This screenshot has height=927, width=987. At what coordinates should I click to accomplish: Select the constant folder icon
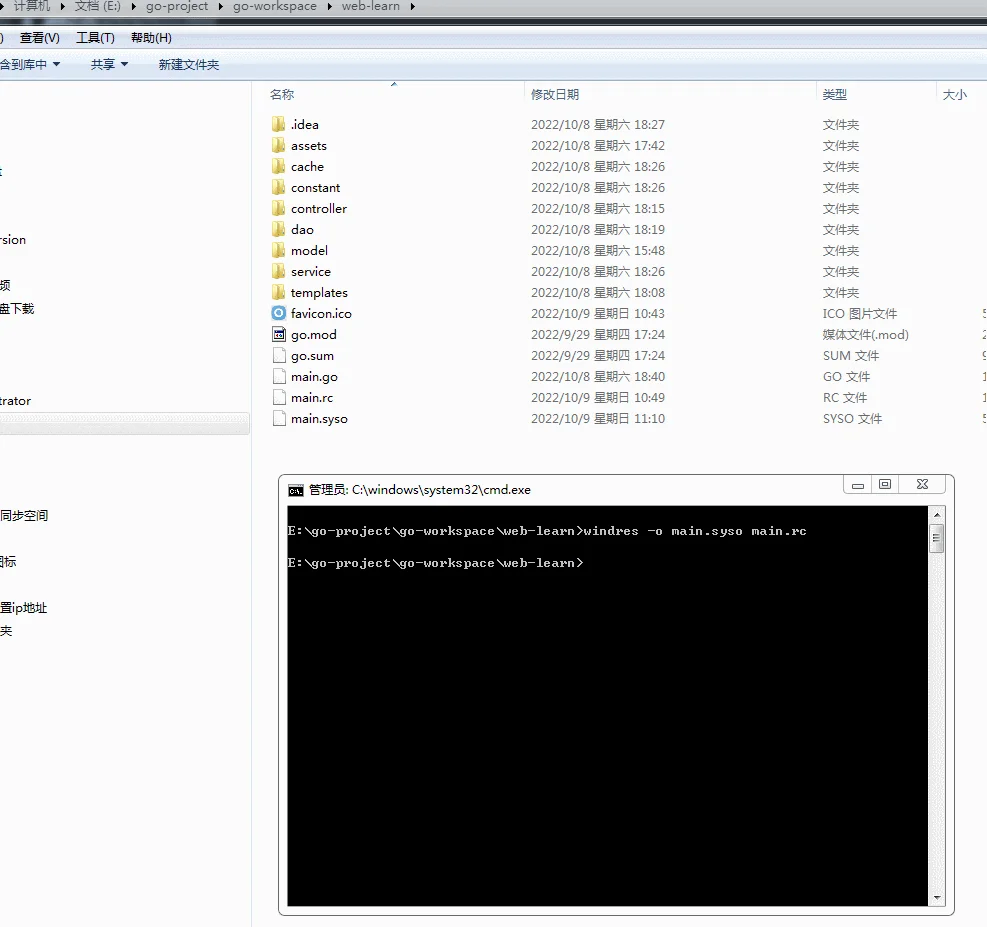coord(279,187)
